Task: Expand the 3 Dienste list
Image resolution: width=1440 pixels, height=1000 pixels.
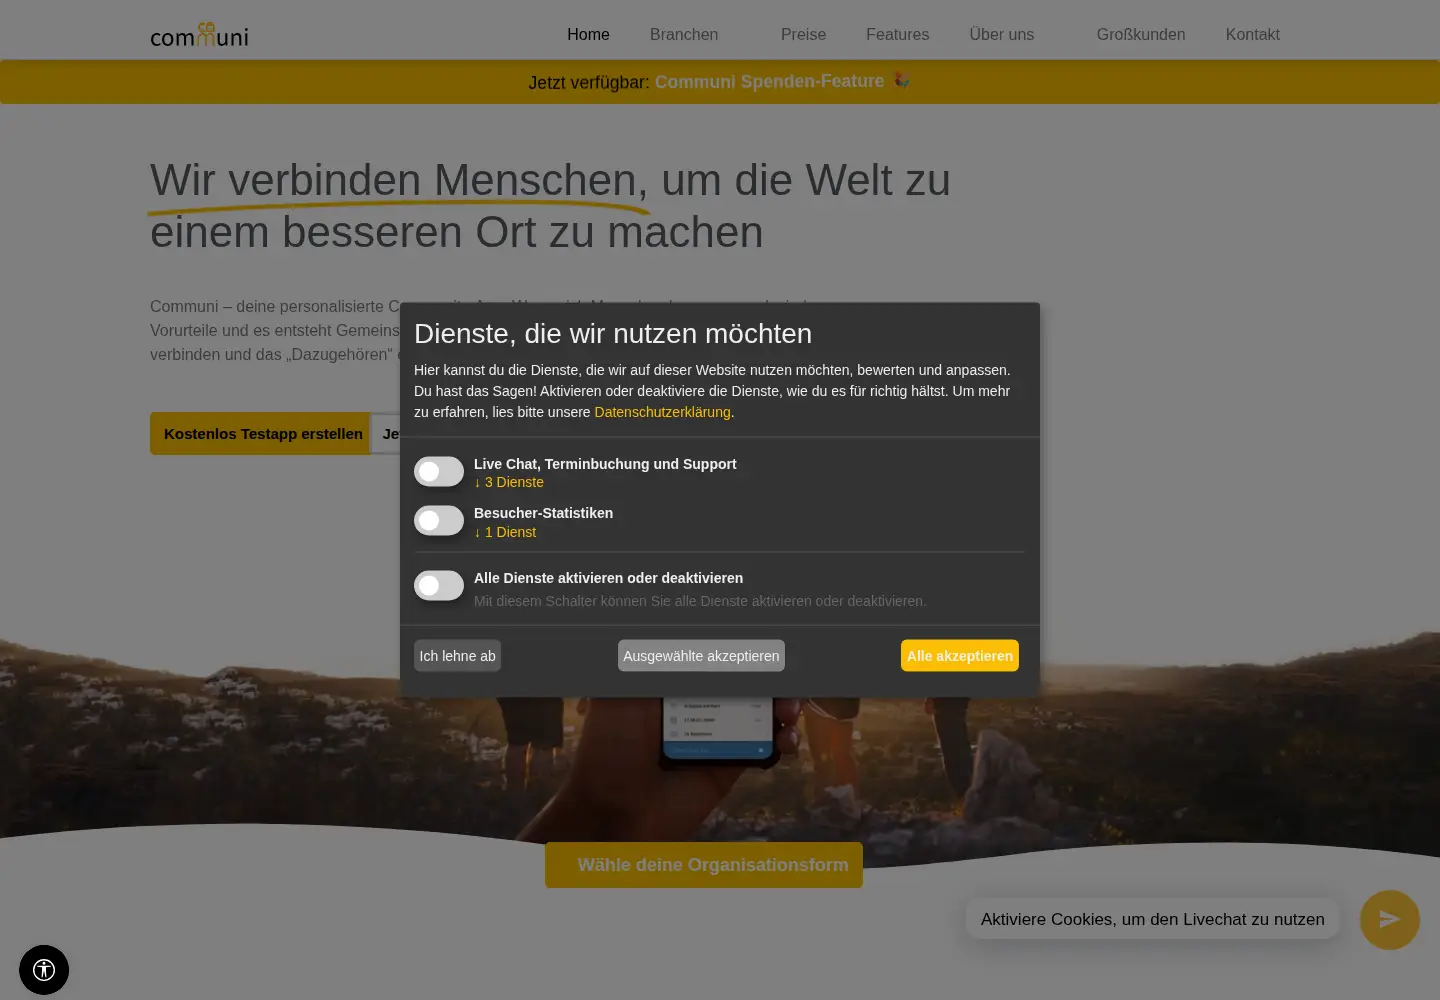Action: coord(509,482)
